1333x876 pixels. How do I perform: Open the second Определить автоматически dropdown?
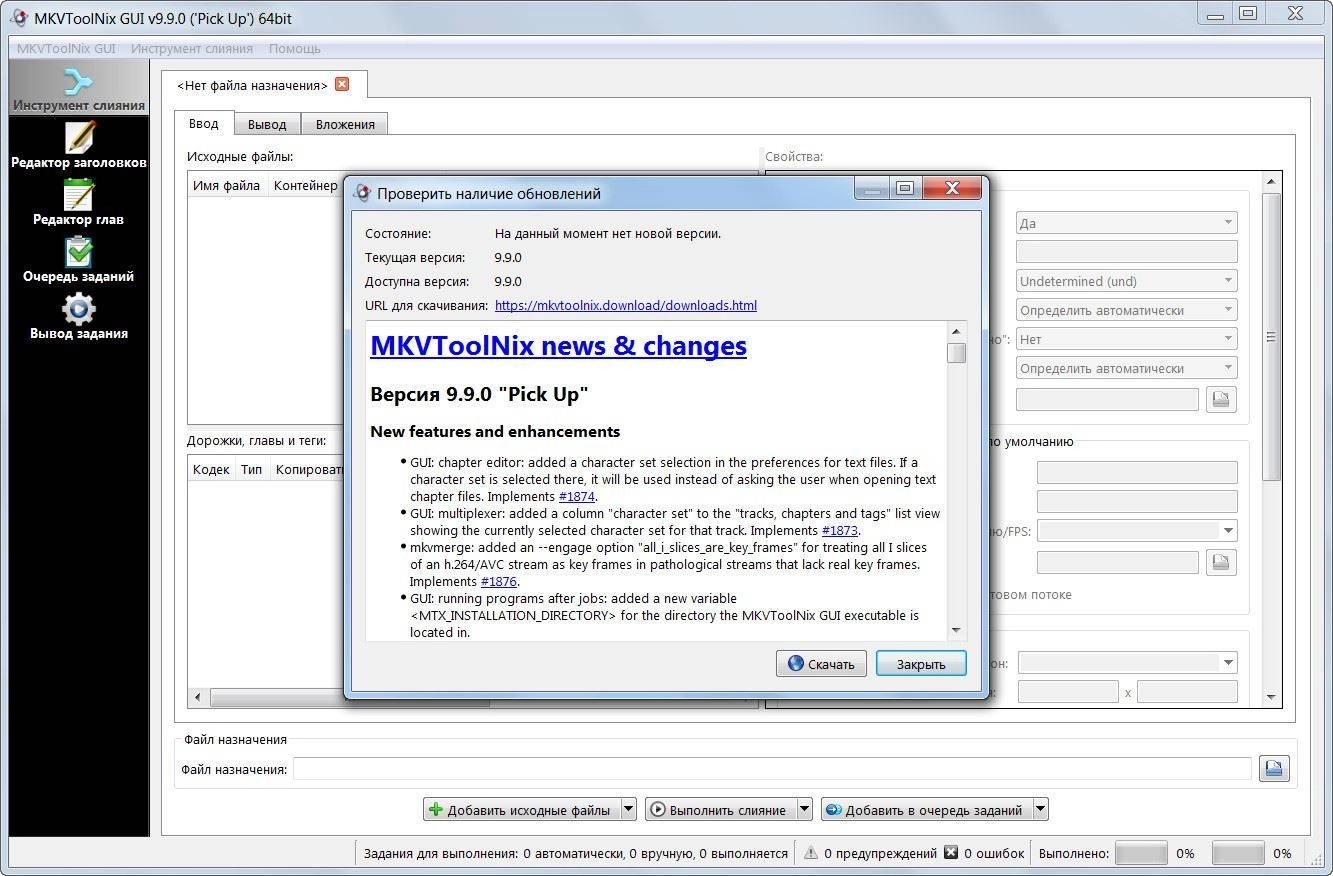coord(1127,368)
